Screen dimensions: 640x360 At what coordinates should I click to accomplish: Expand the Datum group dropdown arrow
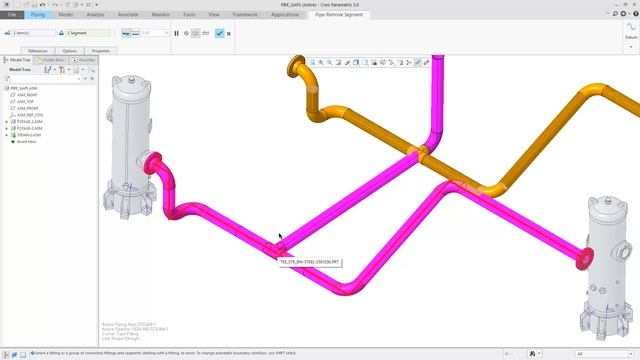coord(631,47)
